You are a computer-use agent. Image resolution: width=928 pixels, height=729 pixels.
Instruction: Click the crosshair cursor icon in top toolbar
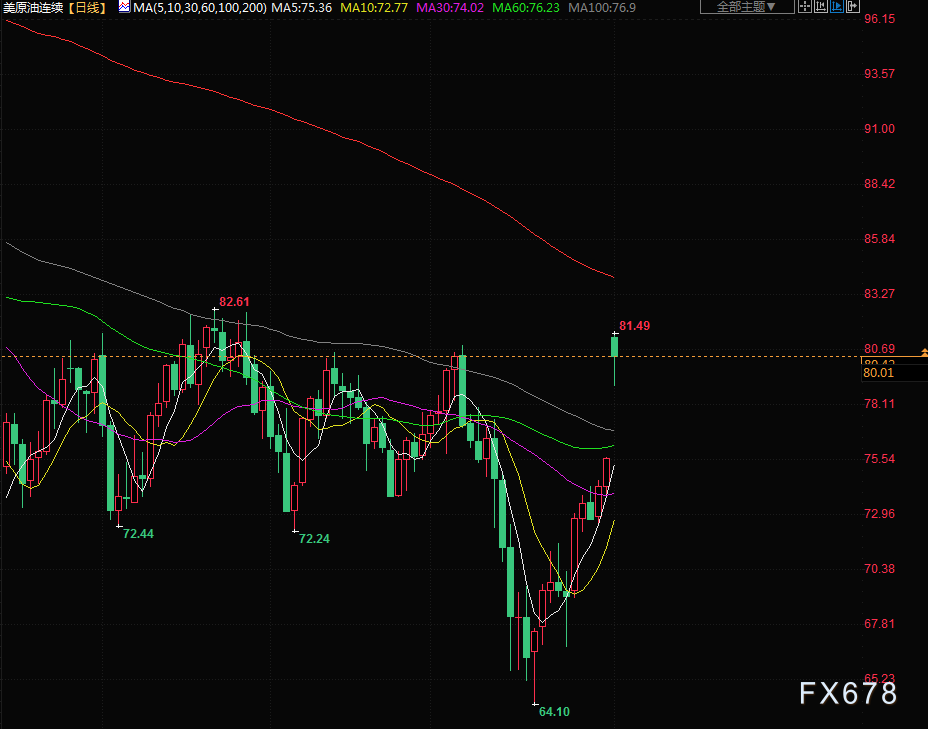(805, 7)
